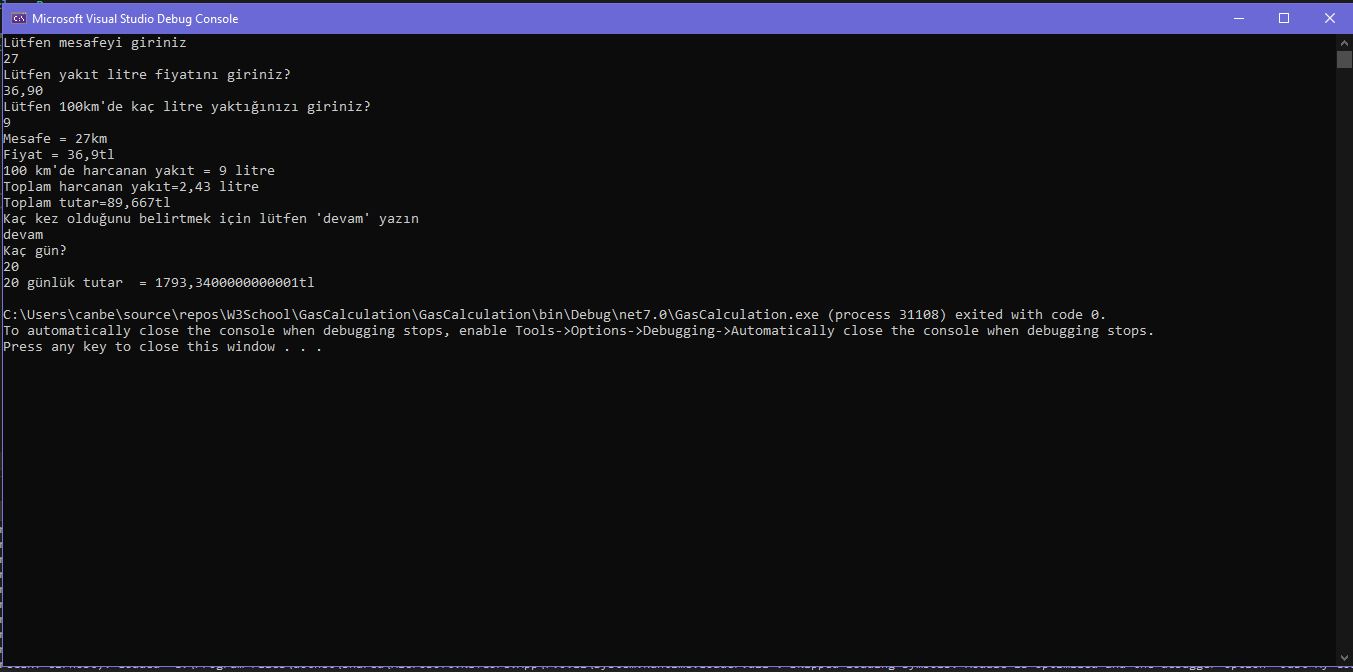Click the GasCalculation.exe file path text
Viewport: 1353px width, 672px height.
(400, 314)
